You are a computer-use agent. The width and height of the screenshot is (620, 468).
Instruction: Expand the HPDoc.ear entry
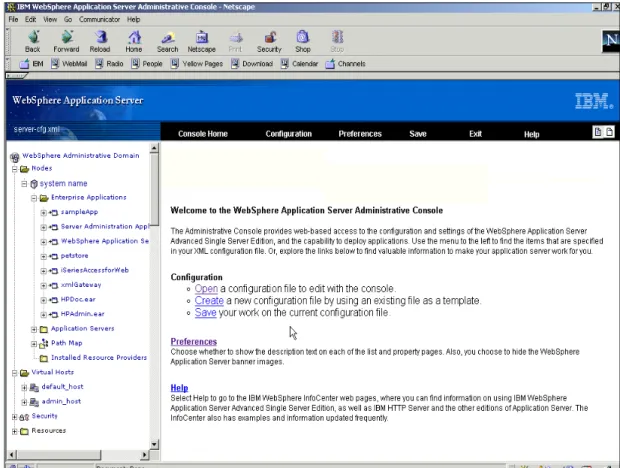[x=43, y=300]
